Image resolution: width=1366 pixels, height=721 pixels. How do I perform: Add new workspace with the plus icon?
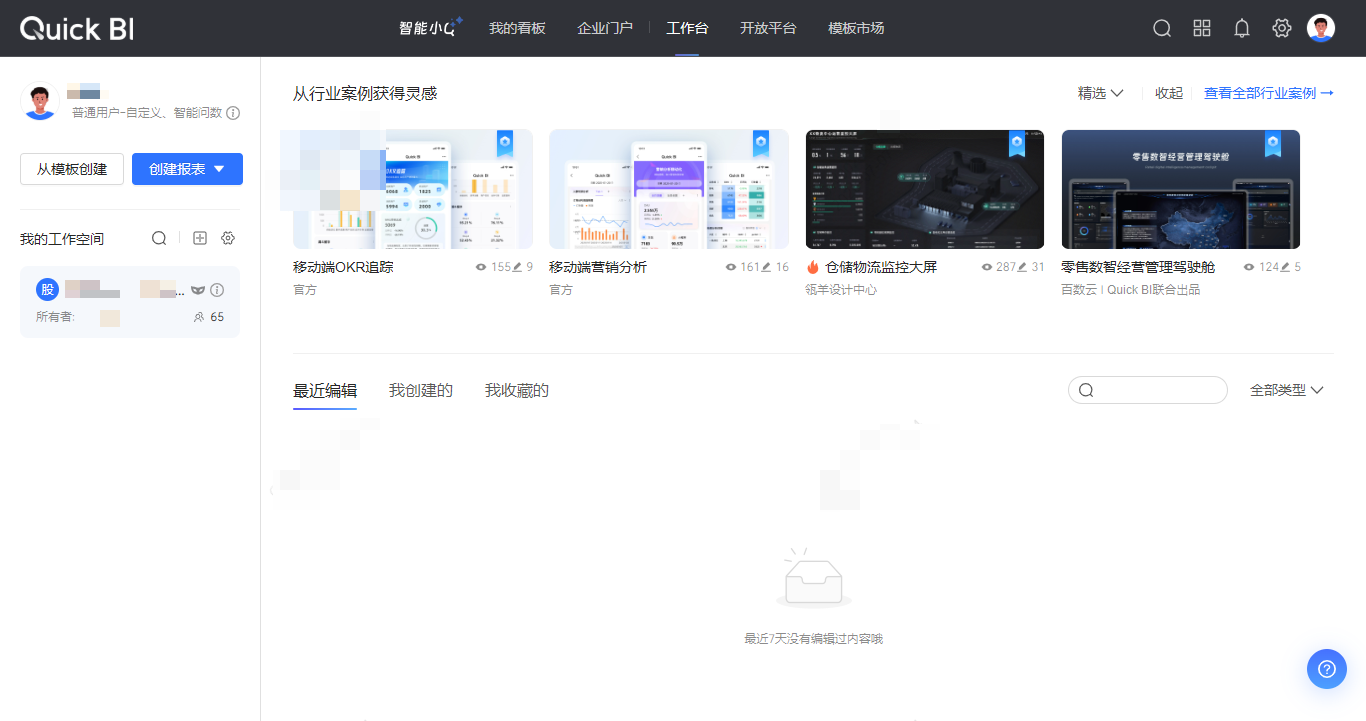point(200,238)
